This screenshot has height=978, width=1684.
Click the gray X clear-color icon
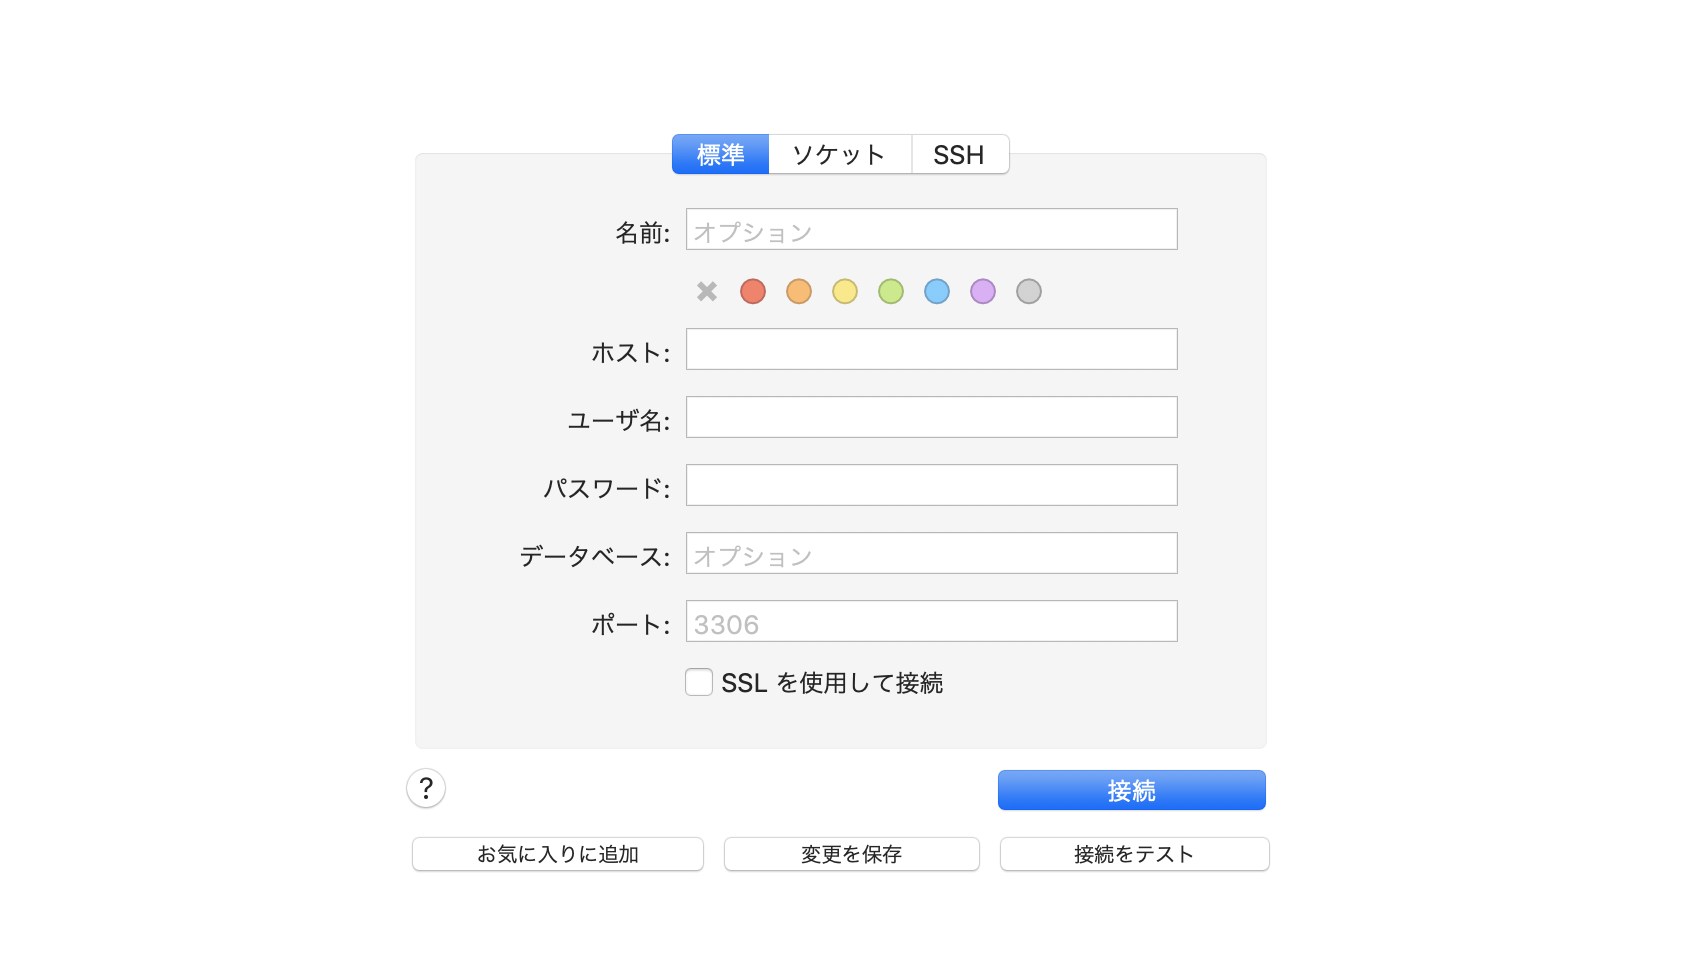click(x=707, y=291)
